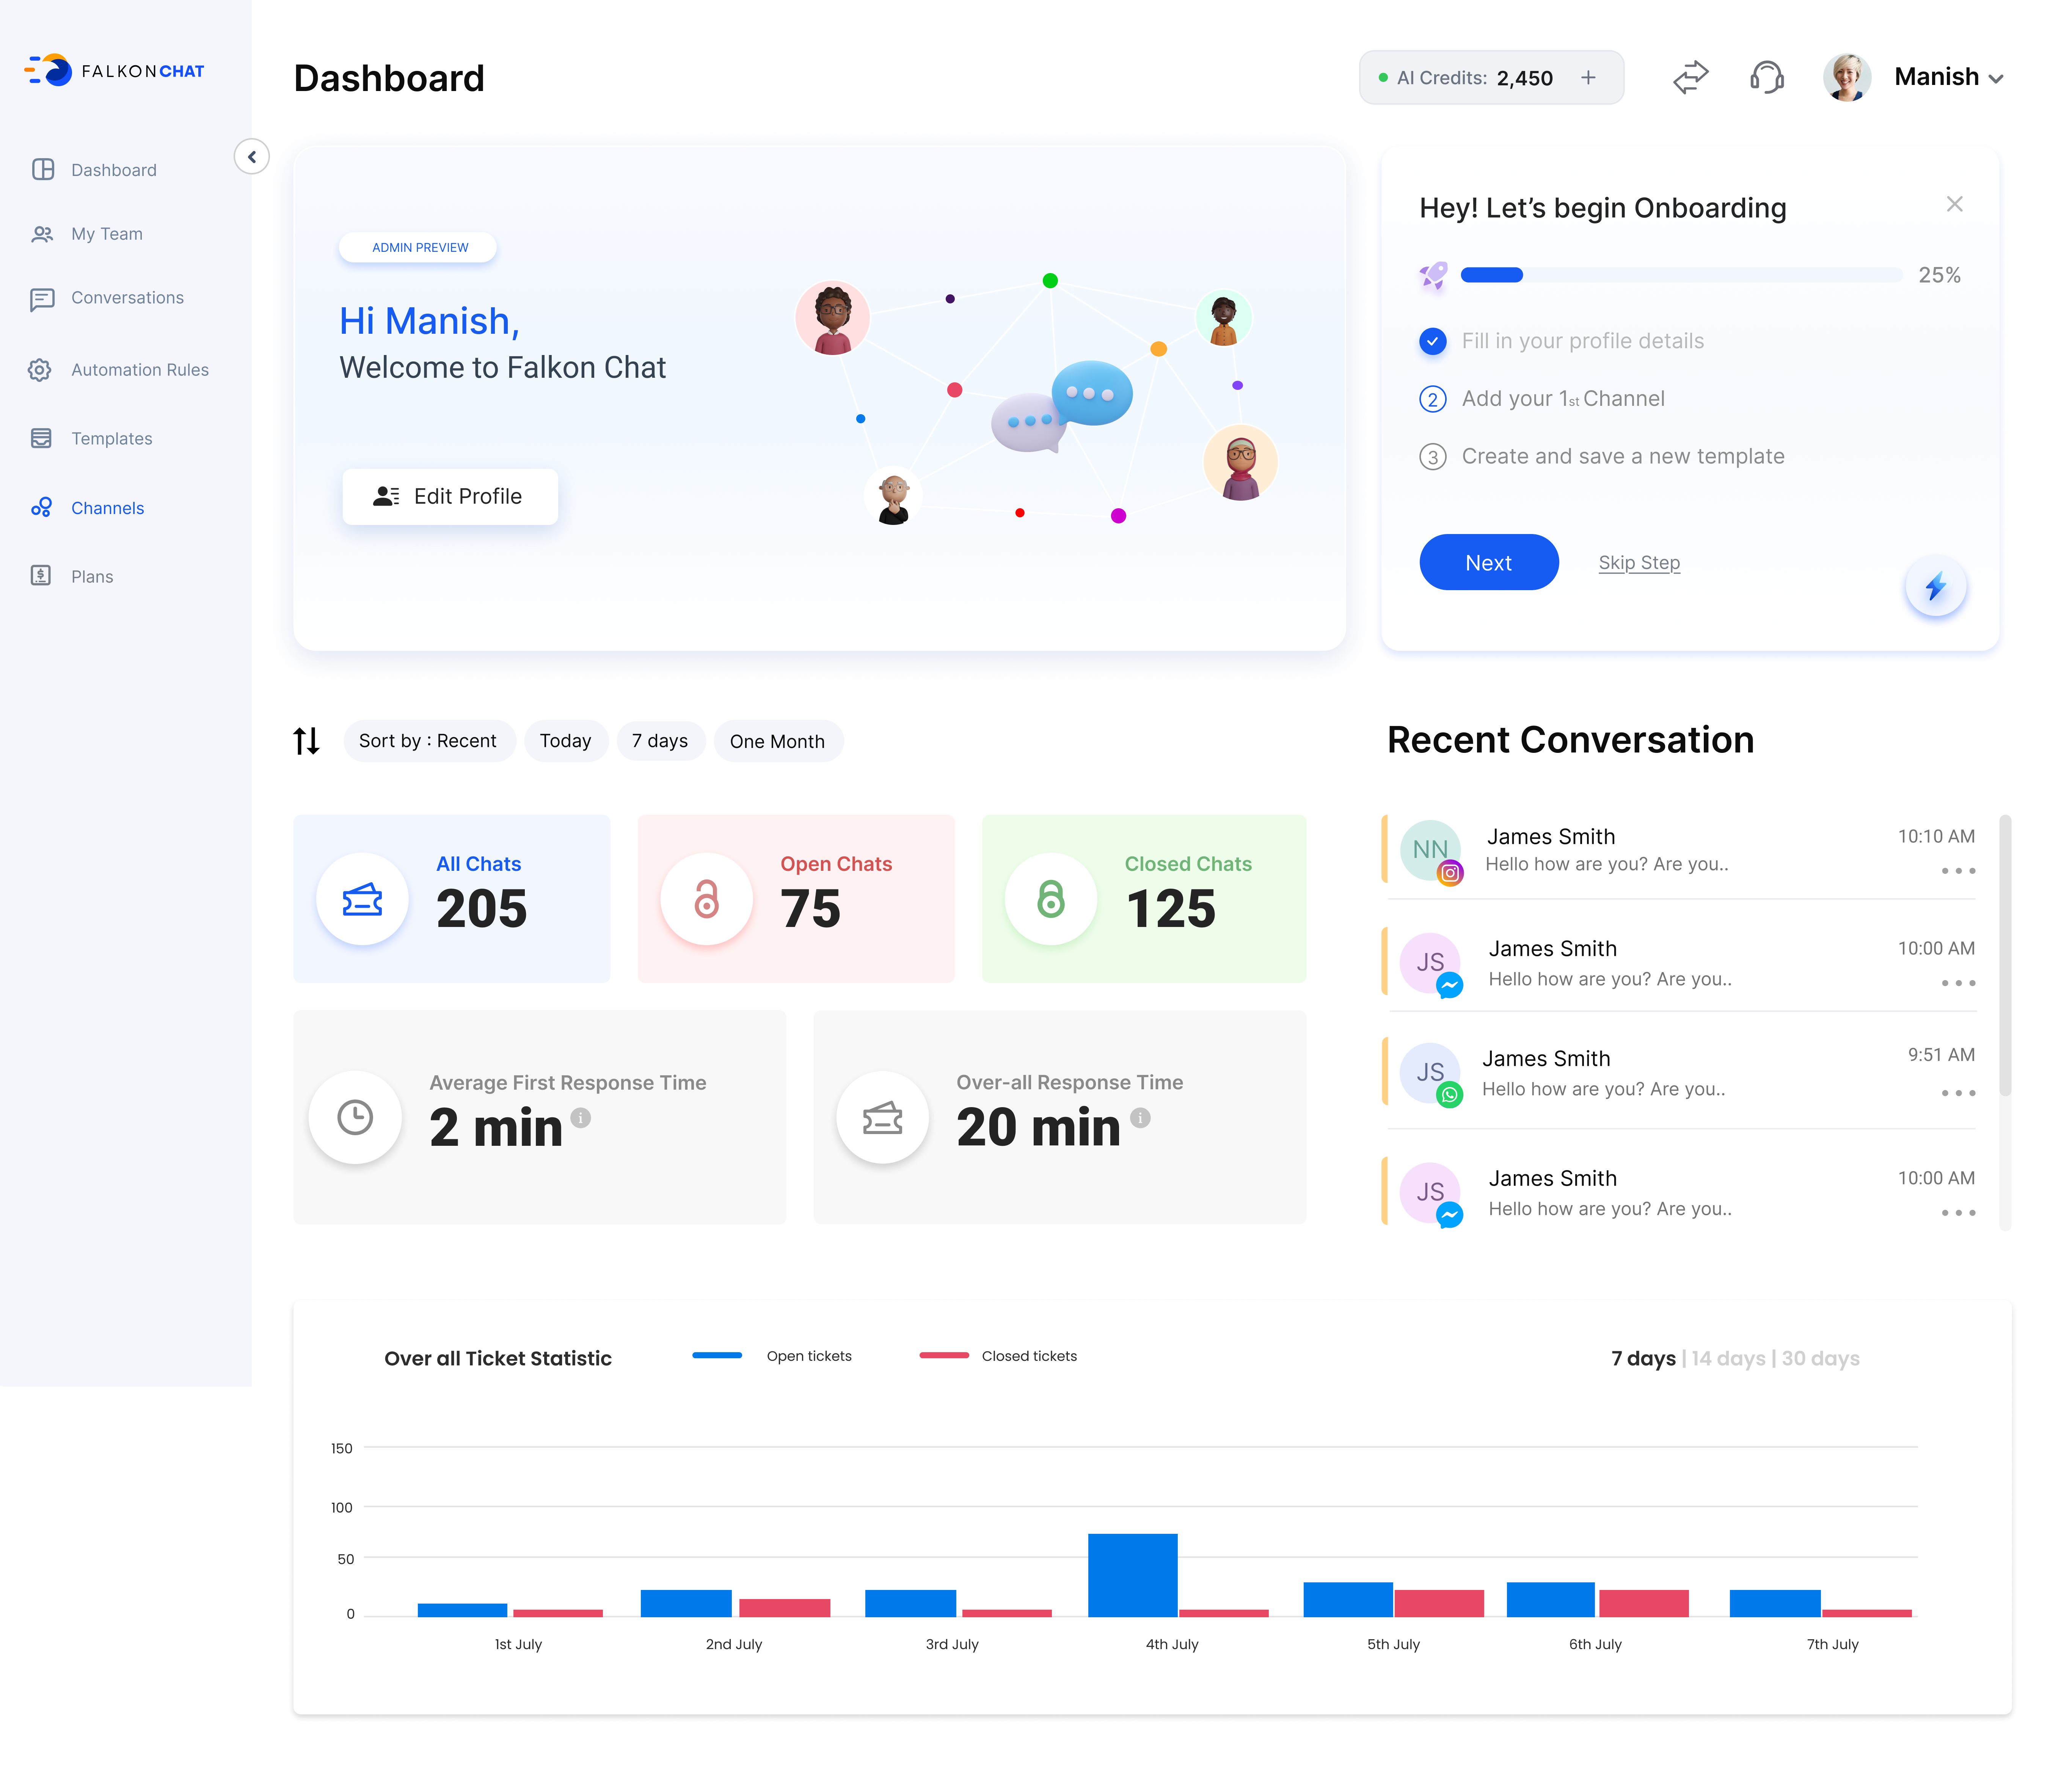Screen dimensions: 2072x1772
Task: Click the sort arrows icon beside Sort by
Action: 307,741
